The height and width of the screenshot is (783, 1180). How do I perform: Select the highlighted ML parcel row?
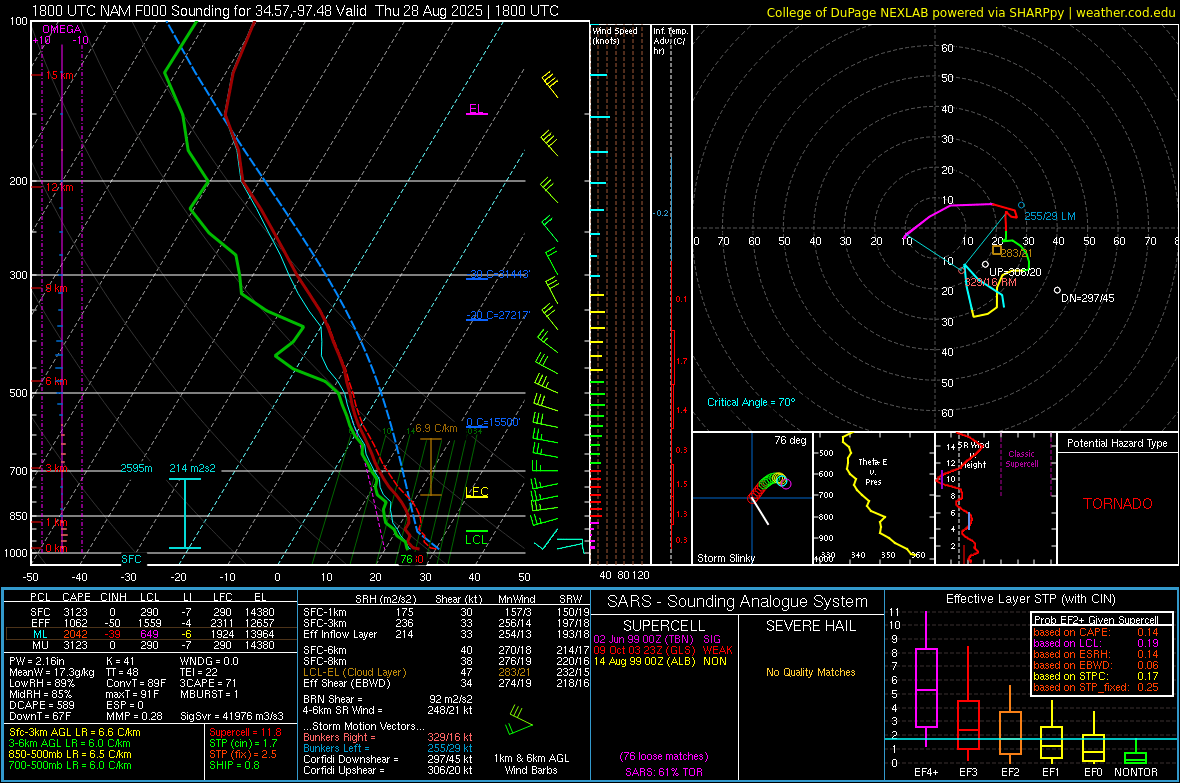click(152, 634)
